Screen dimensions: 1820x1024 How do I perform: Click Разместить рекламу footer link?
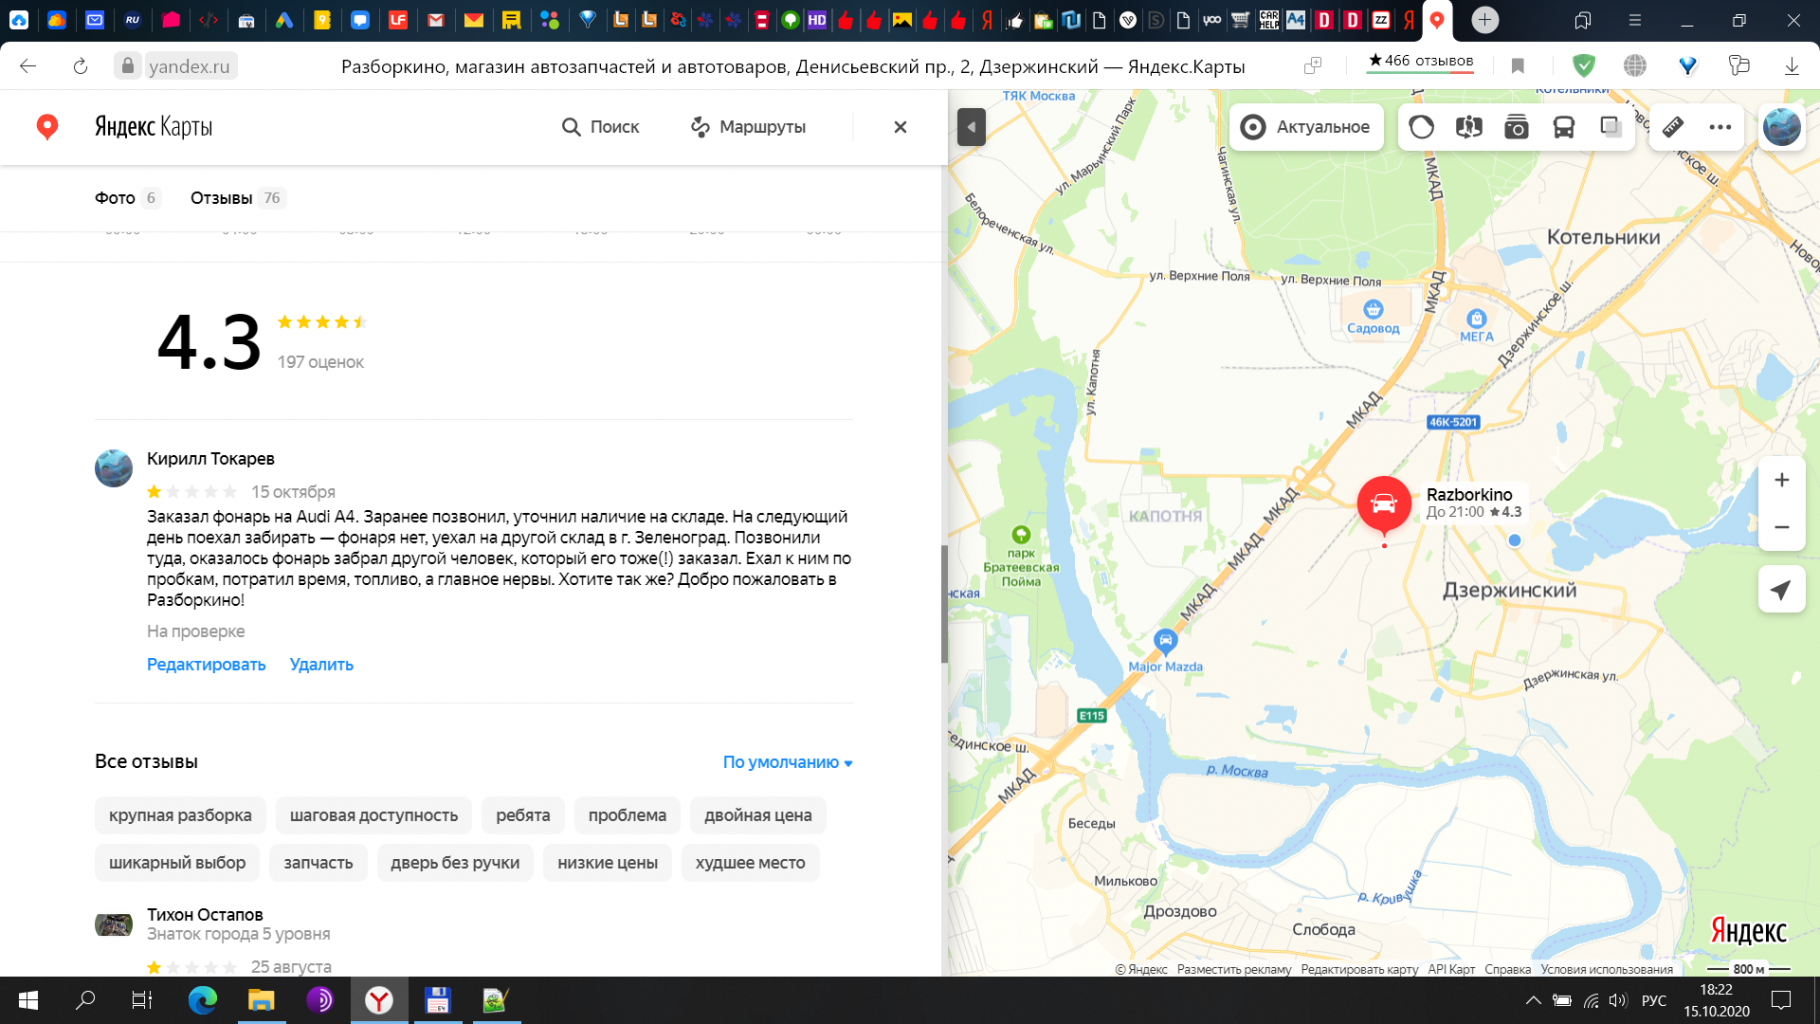tap(1234, 969)
